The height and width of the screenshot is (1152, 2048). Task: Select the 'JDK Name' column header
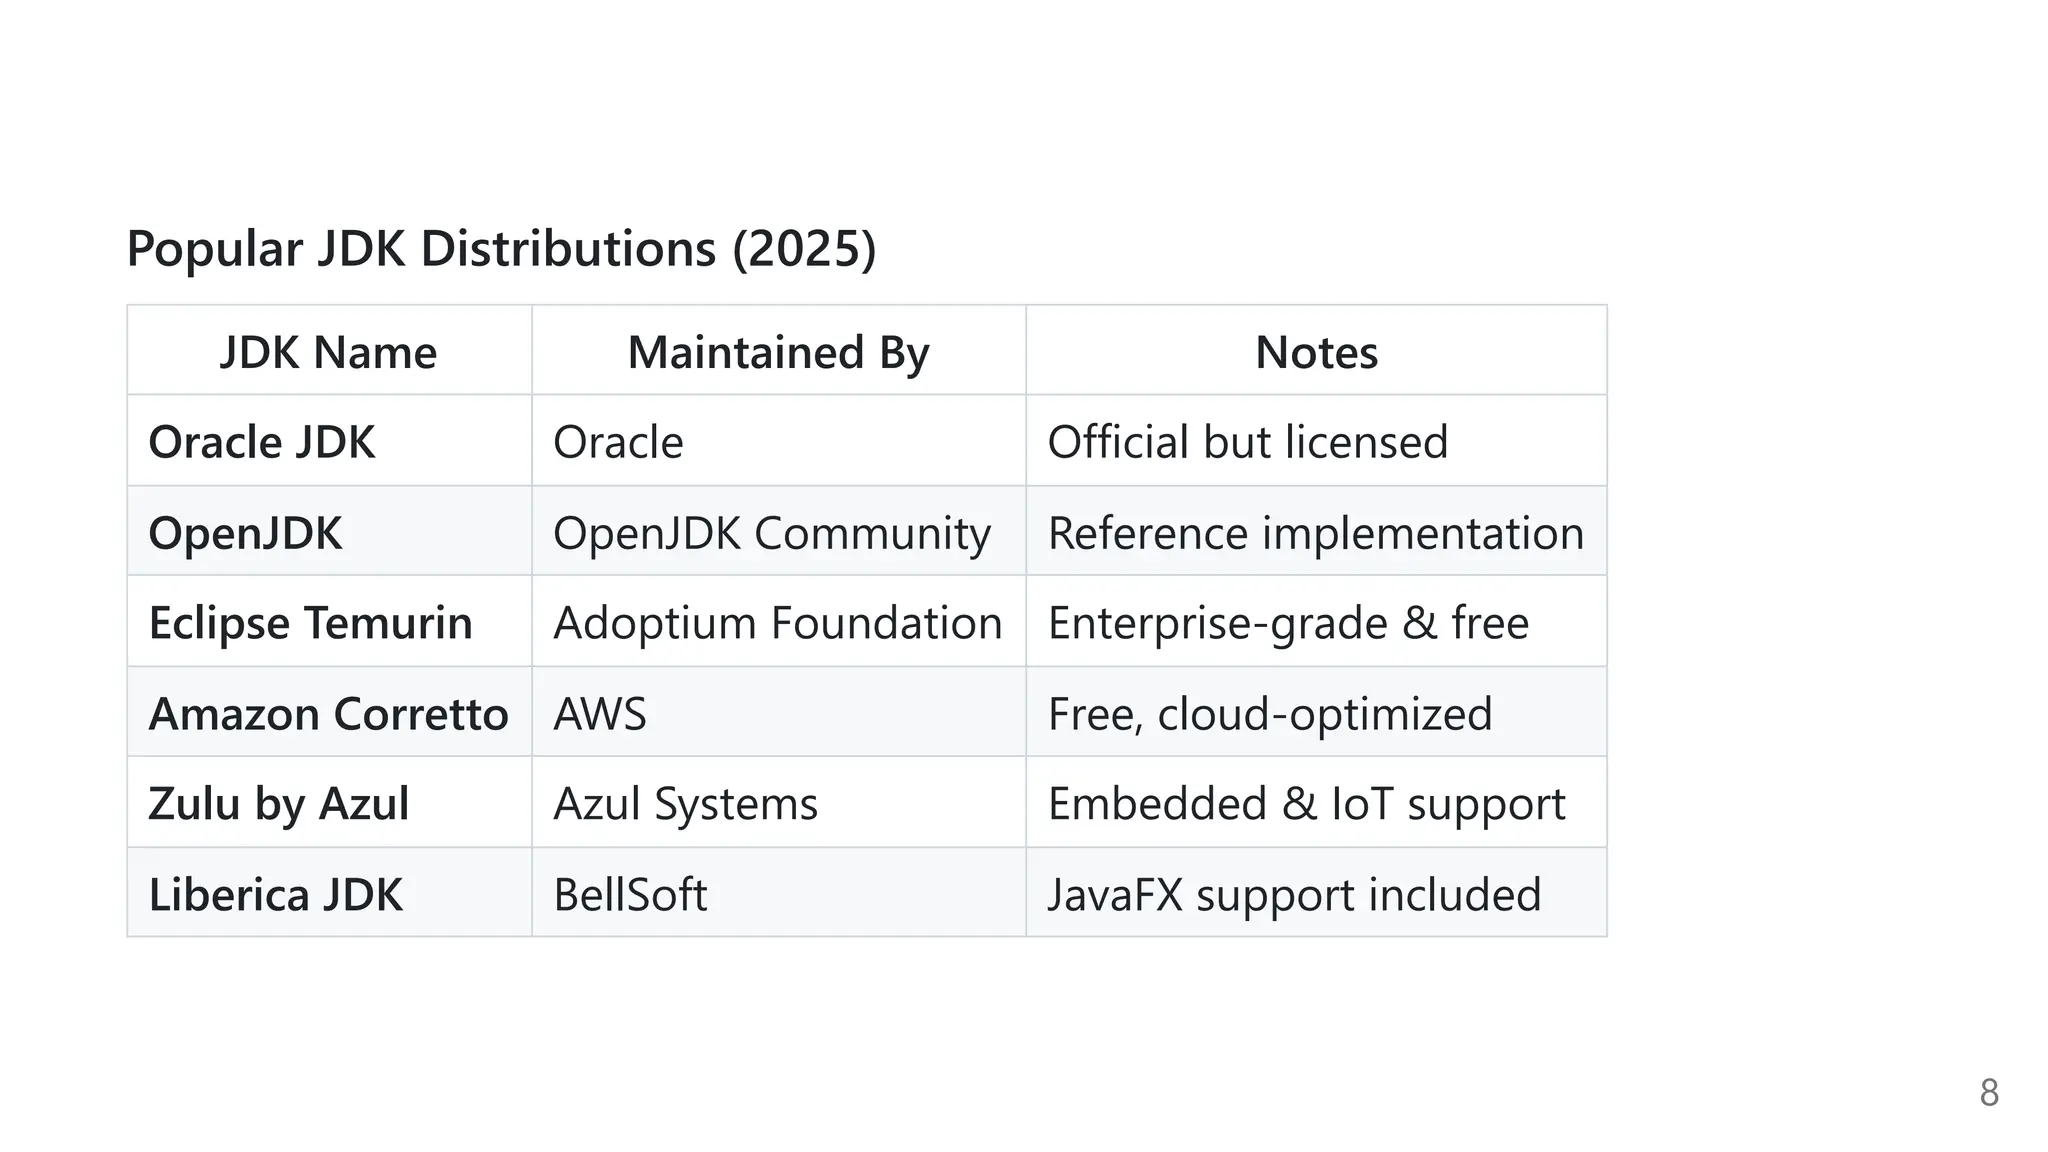[x=329, y=351]
